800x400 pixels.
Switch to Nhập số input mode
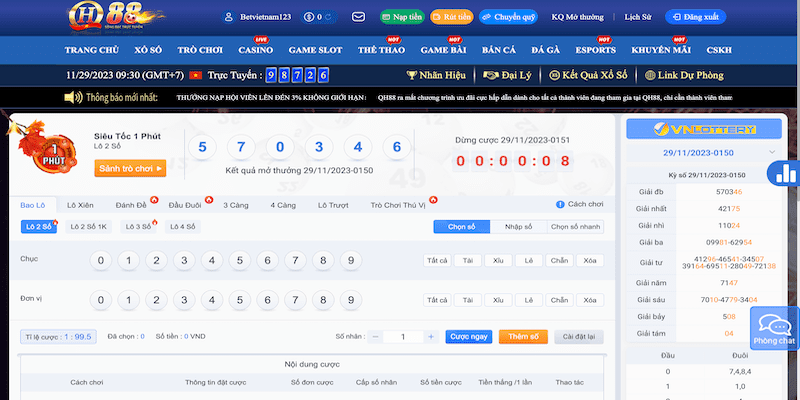pos(518,227)
